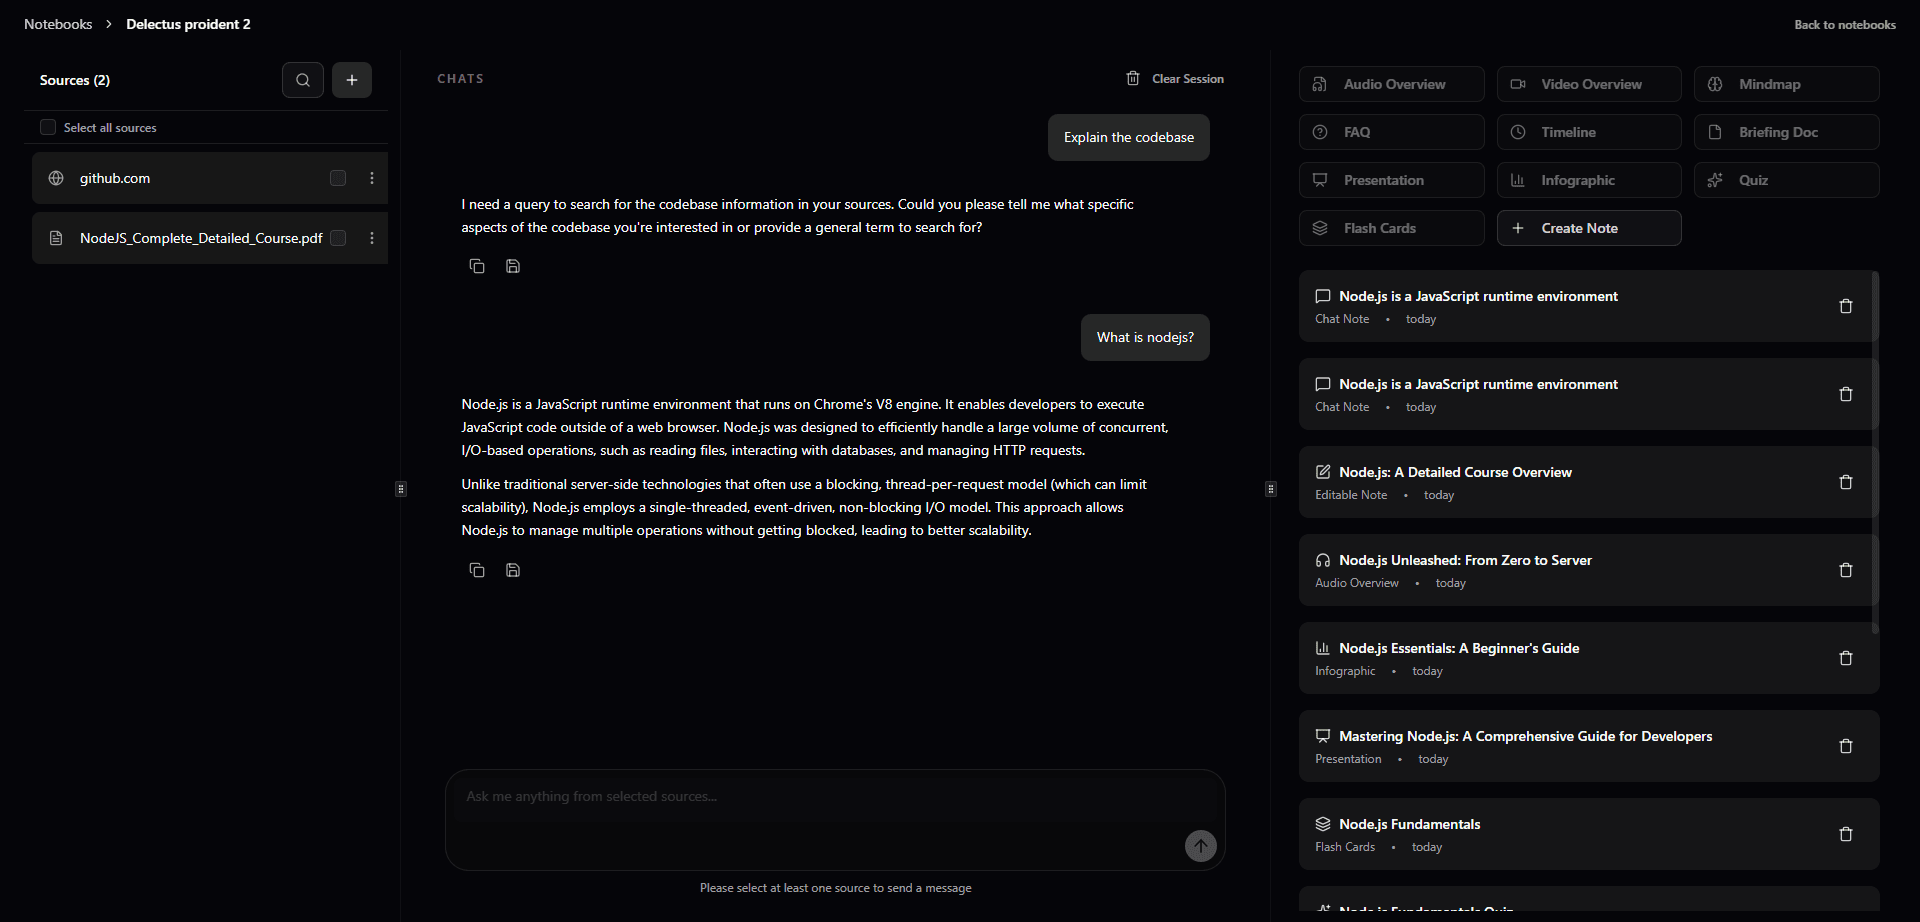Image resolution: width=1920 pixels, height=922 pixels.
Task: Check the github.com source checkbox
Action: click(x=338, y=178)
